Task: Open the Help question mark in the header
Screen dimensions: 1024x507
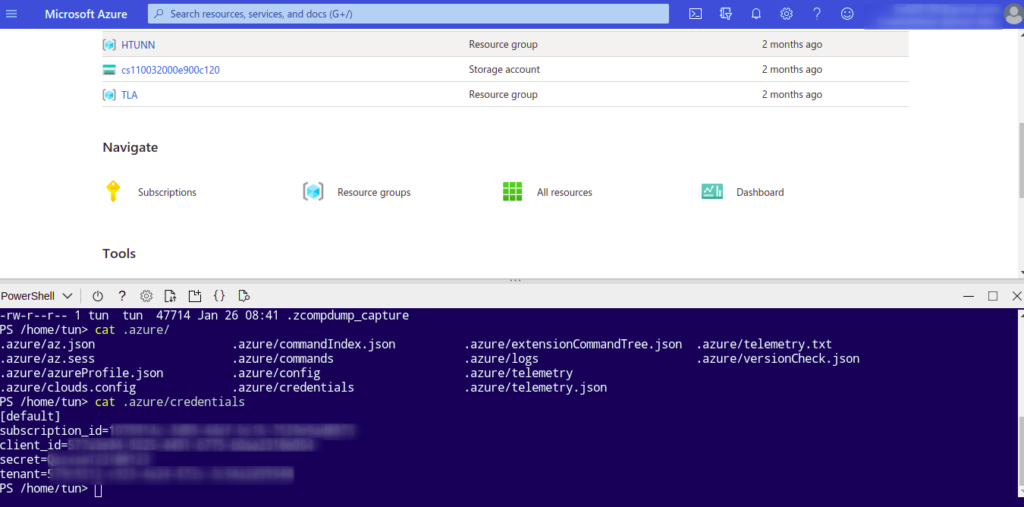Action: [817, 14]
